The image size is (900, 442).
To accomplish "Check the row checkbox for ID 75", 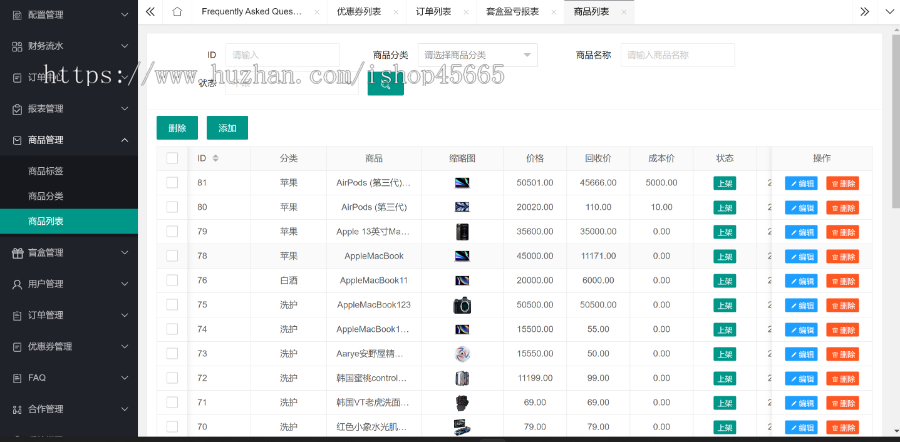I will point(172,305).
